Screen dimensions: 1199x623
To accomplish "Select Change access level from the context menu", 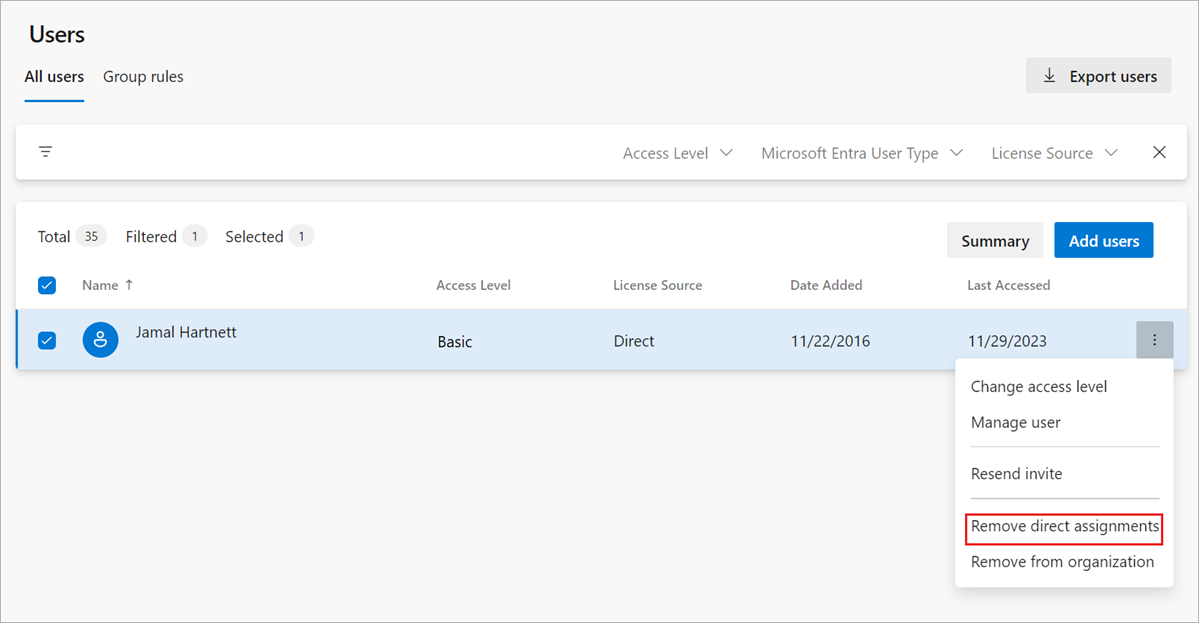I will click(1039, 386).
